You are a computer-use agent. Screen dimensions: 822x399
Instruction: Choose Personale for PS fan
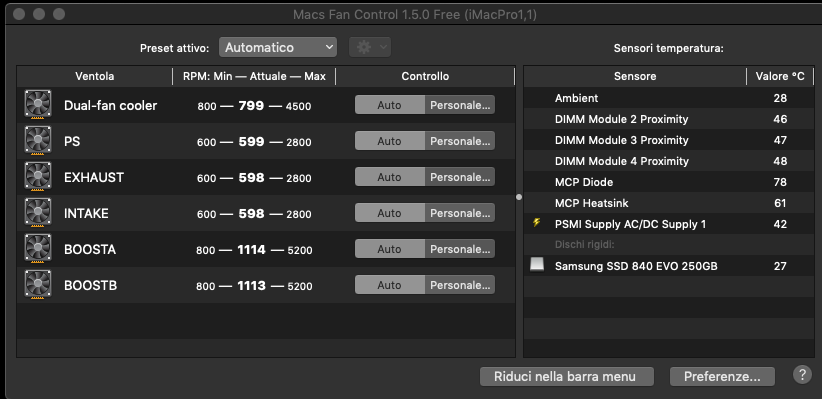(460, 141)
